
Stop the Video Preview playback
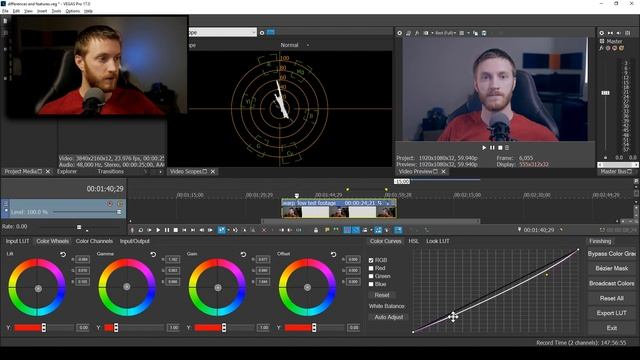[500, 148]
